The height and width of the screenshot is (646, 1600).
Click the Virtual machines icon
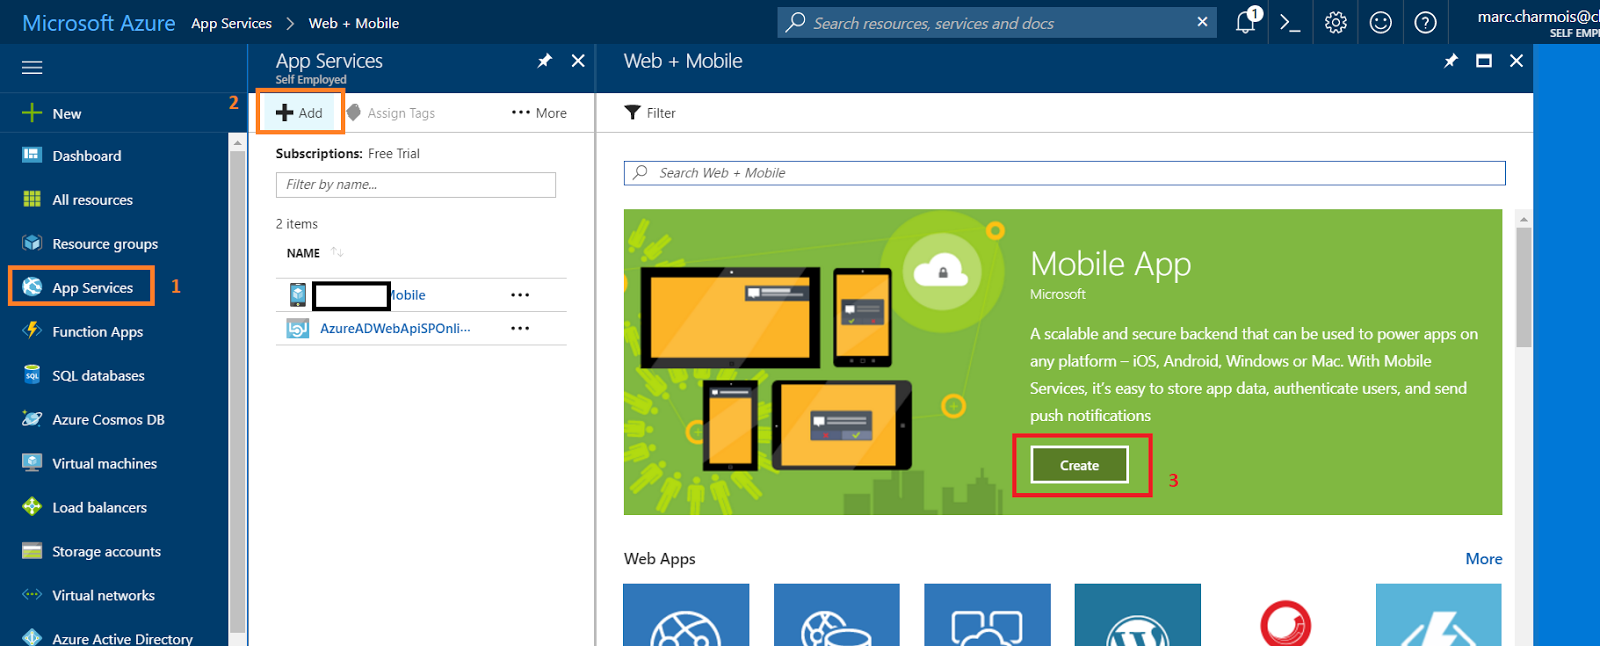click(x=32, y=463)
